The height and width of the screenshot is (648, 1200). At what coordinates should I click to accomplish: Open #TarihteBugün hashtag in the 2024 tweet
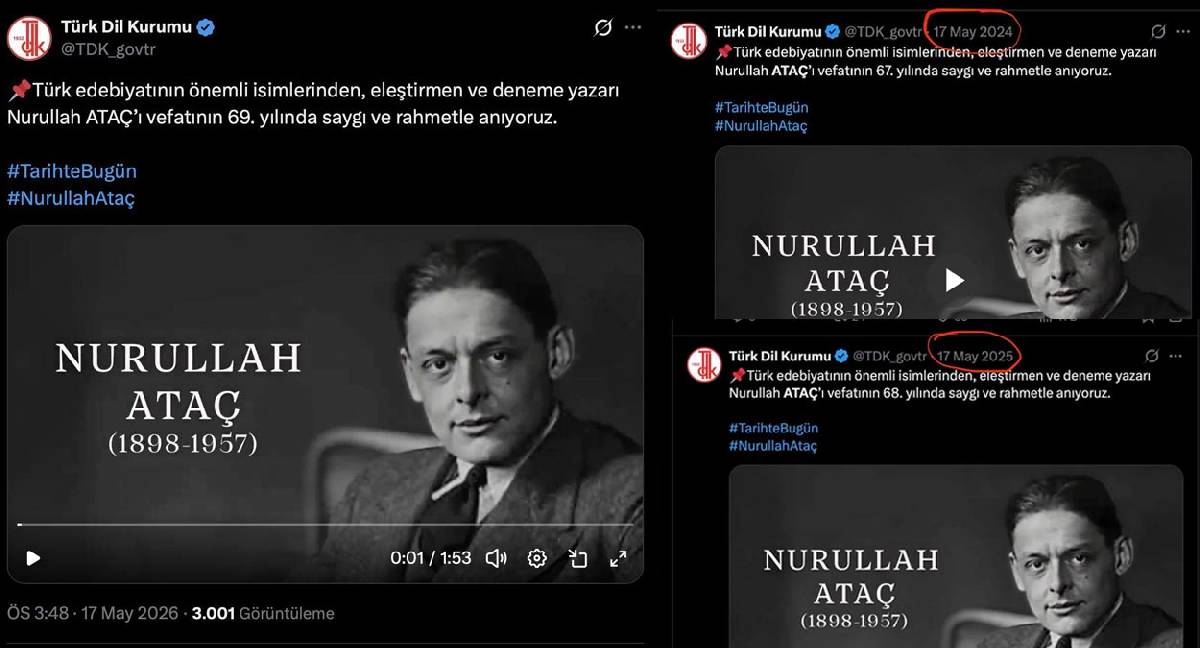762,107
